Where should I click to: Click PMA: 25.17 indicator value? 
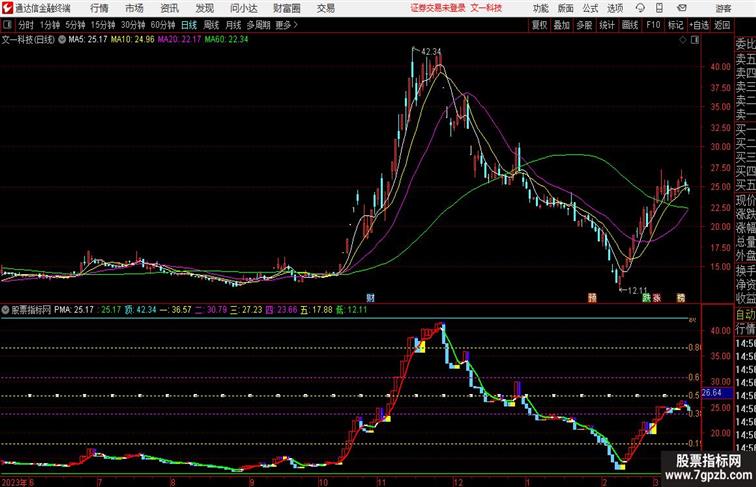(x=74, y=310)
